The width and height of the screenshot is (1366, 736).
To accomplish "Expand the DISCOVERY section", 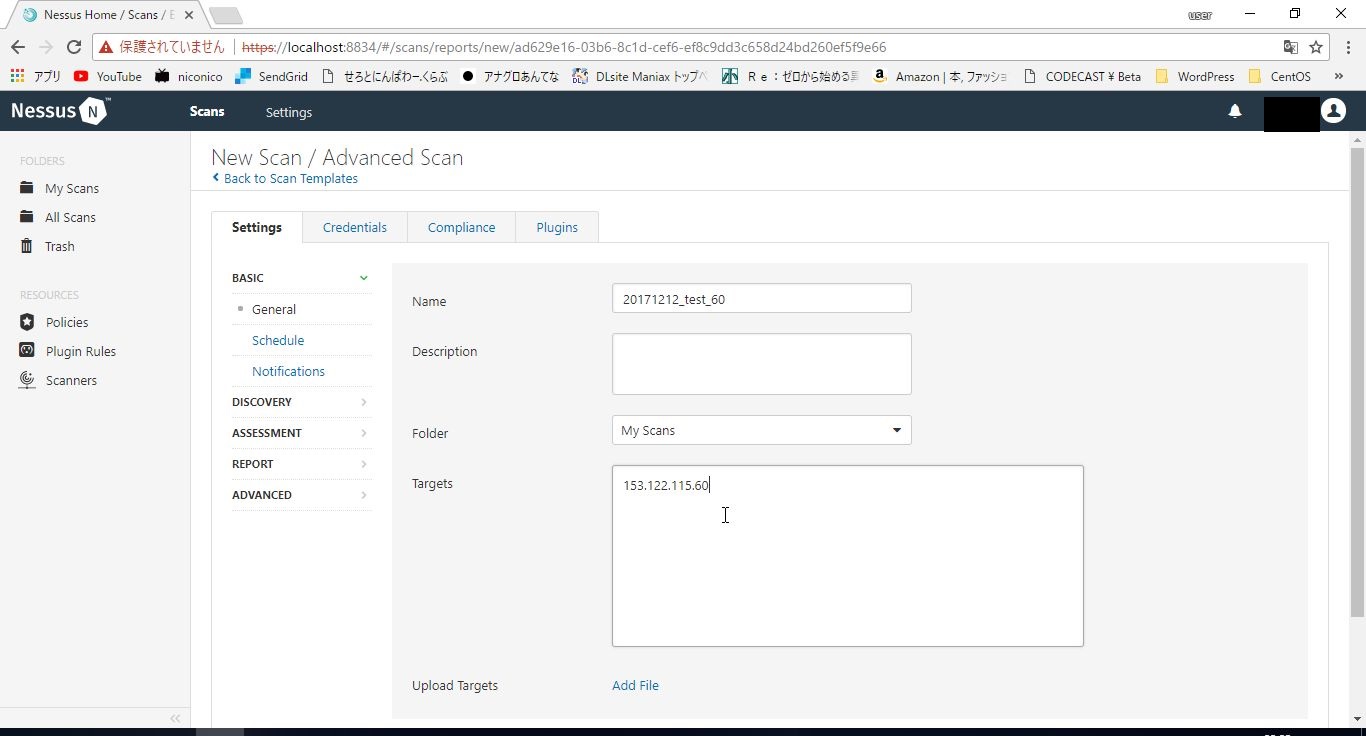I will 301,402.
